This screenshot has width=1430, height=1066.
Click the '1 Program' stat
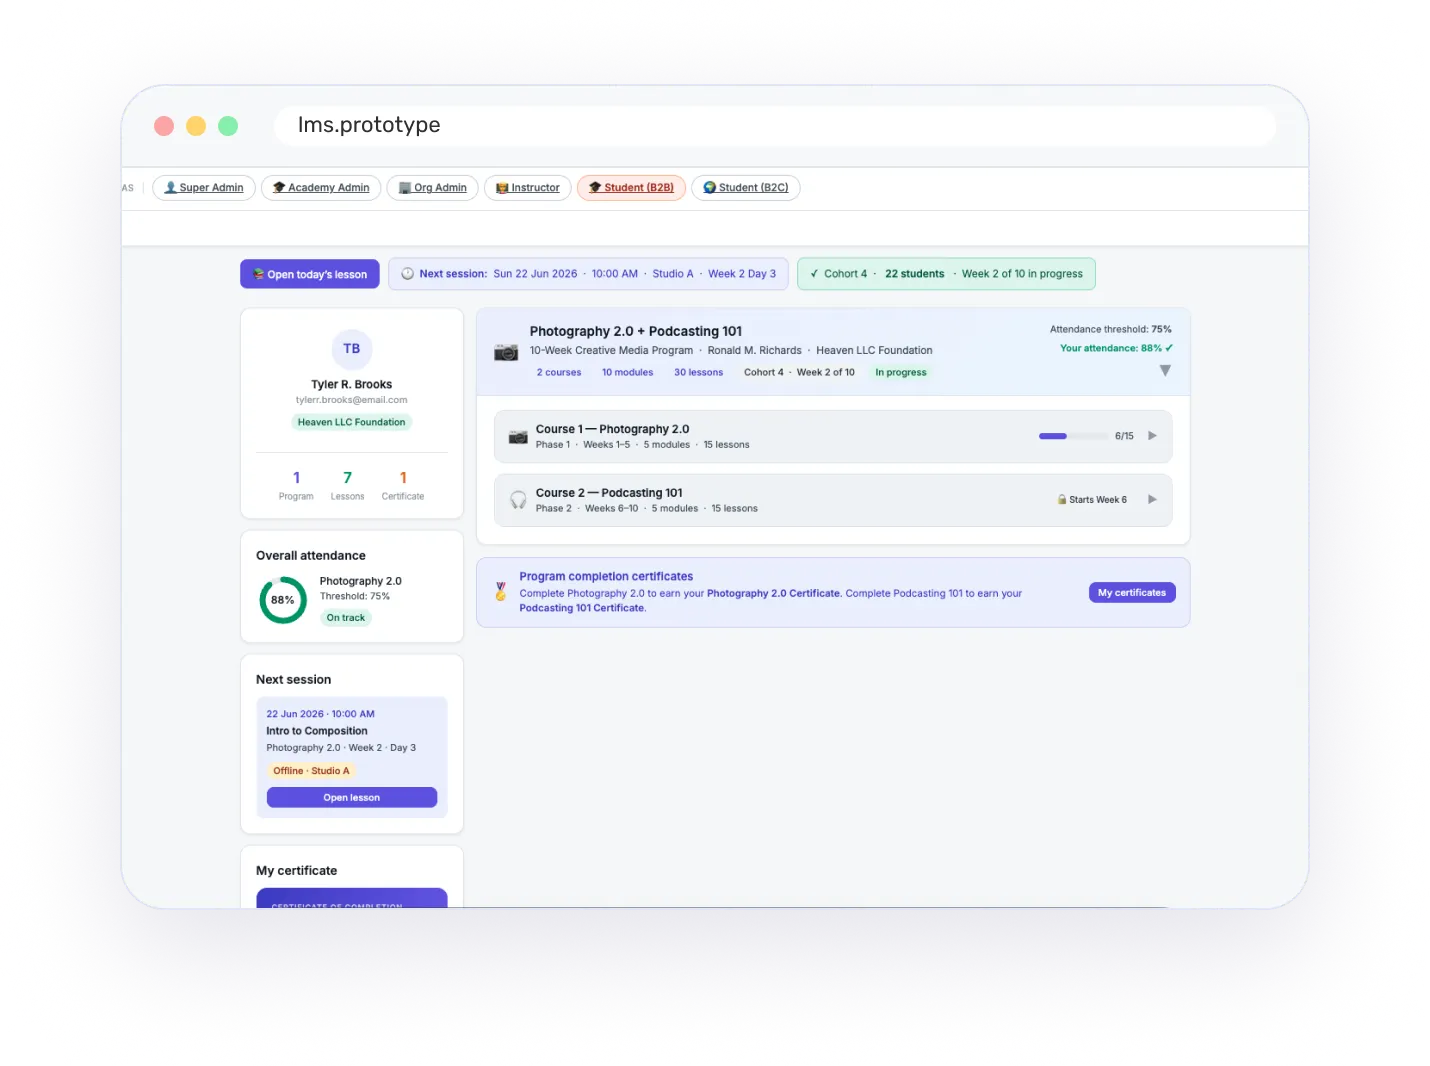pos(296,485)
